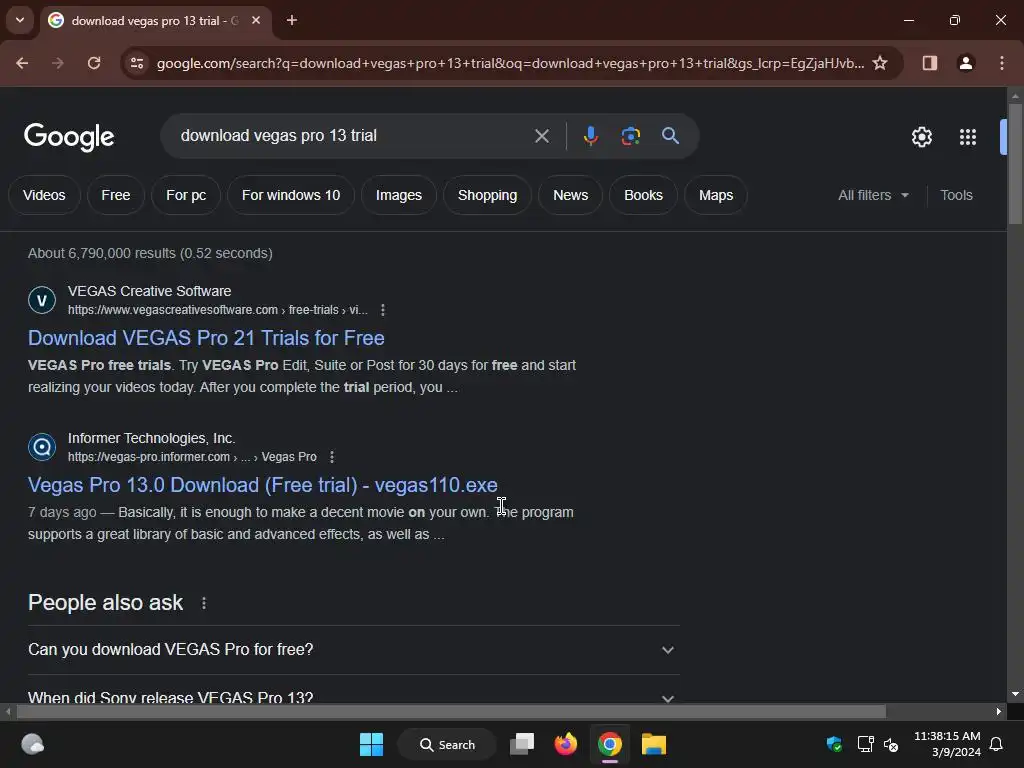This screenshot has width=1024, height=768.
Task: Switch to Maps results
Action: pyautogui.click(x=716, y=195)
